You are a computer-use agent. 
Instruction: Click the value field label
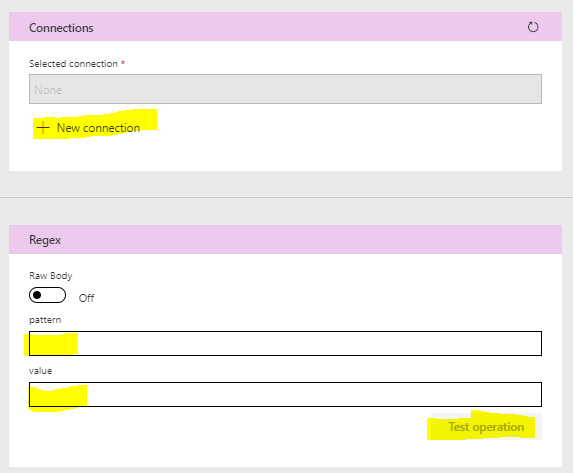point(41,371)
